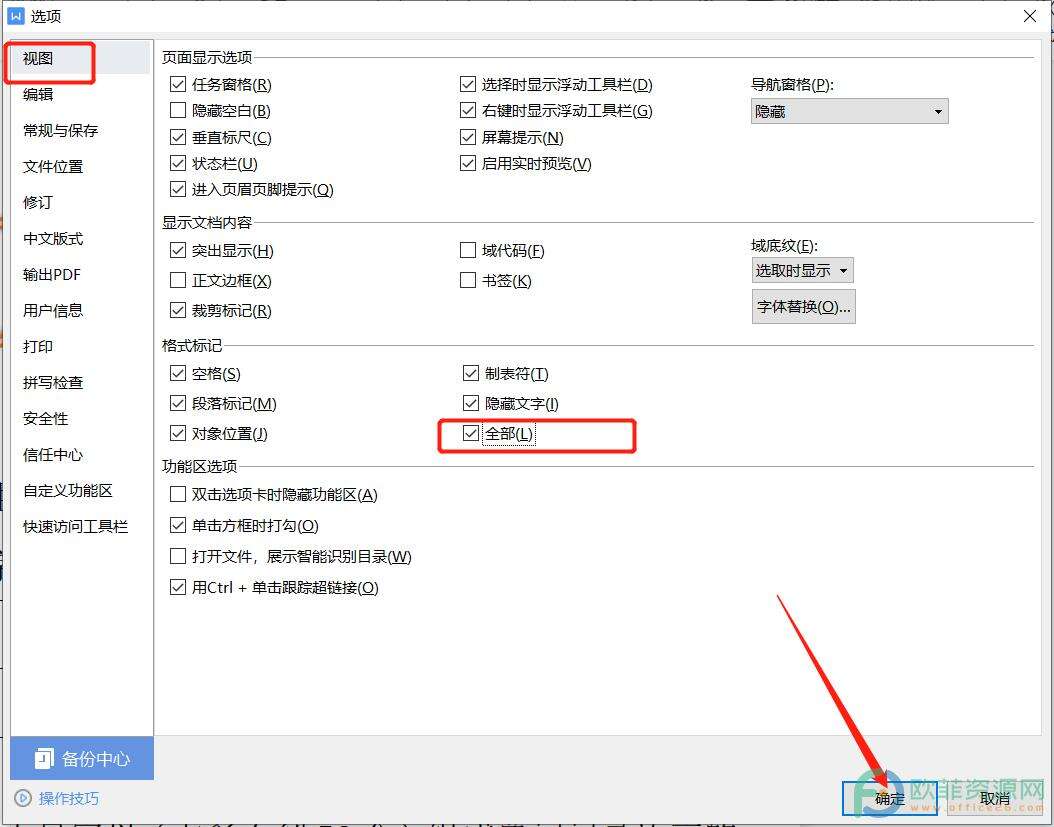This screenshot has width=1054, height=827.
Task: Enable 双击选项卡时隐藏功能区 checkbox
Action: point(178,495)
